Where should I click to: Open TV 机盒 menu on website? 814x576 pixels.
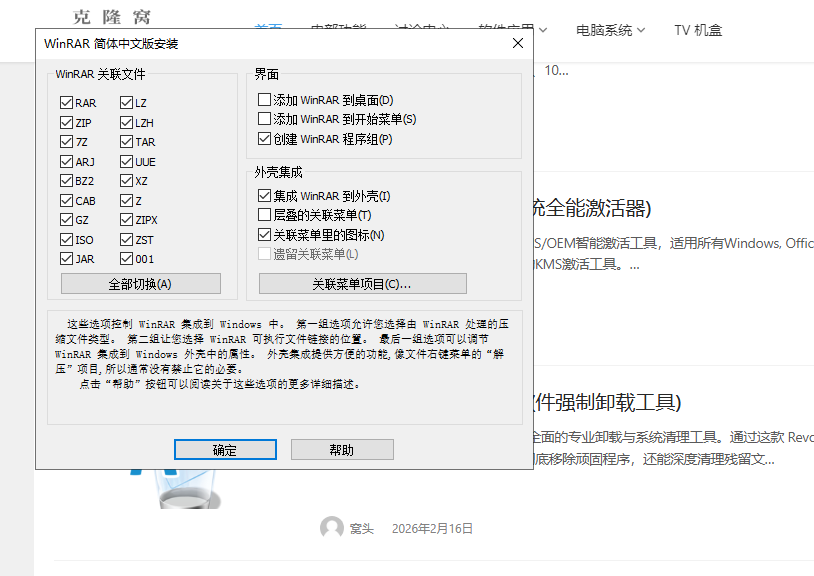pyautogui.click(x=698, y=30)
